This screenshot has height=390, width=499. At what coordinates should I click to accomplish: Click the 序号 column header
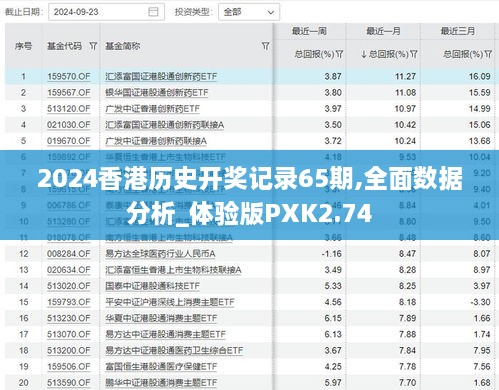click(x=23, y=46)
